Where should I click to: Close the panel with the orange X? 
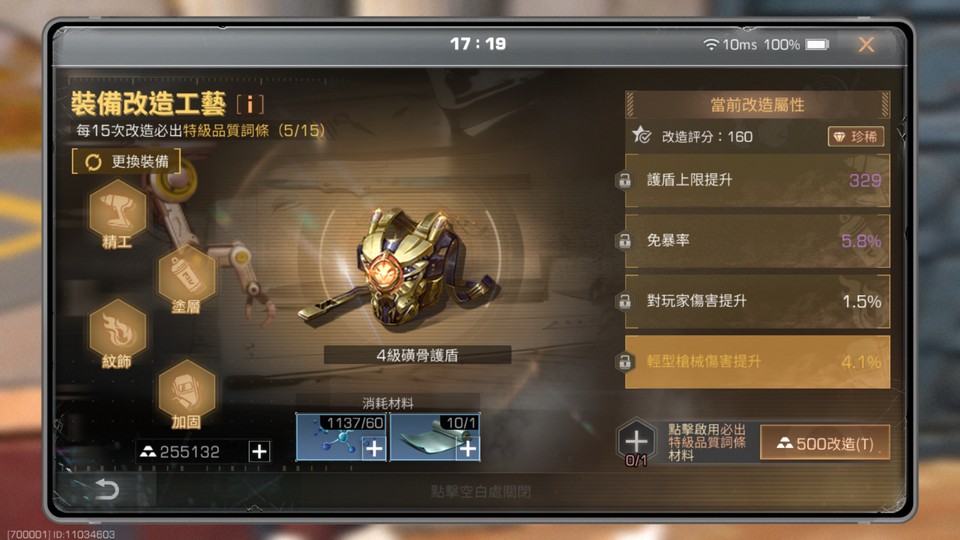tap(866, 45)
